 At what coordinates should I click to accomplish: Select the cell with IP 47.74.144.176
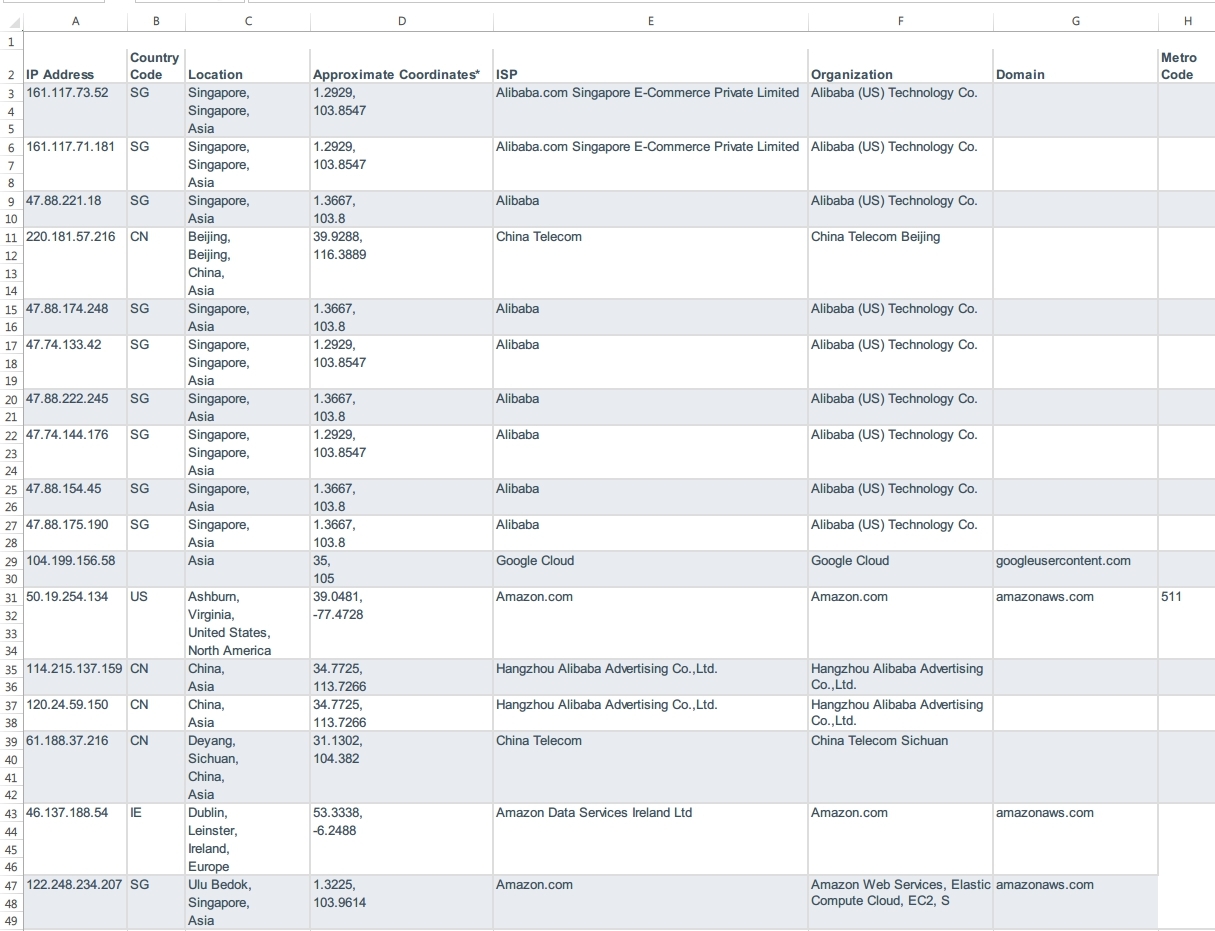pos(75,452)
